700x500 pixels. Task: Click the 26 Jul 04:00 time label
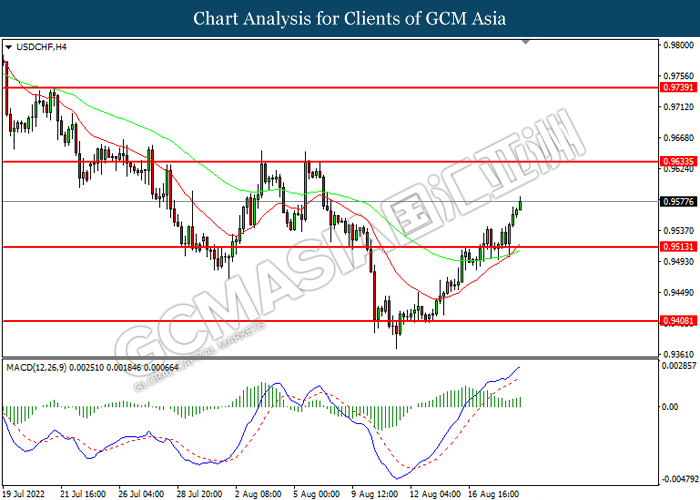pyautogui.click(x=141, y=494)
